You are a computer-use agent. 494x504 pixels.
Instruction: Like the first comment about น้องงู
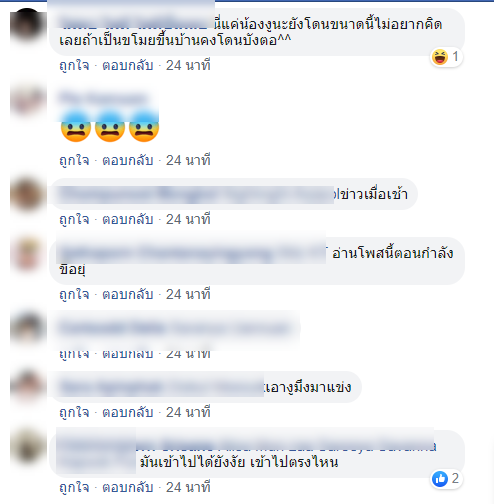(74, 65)
